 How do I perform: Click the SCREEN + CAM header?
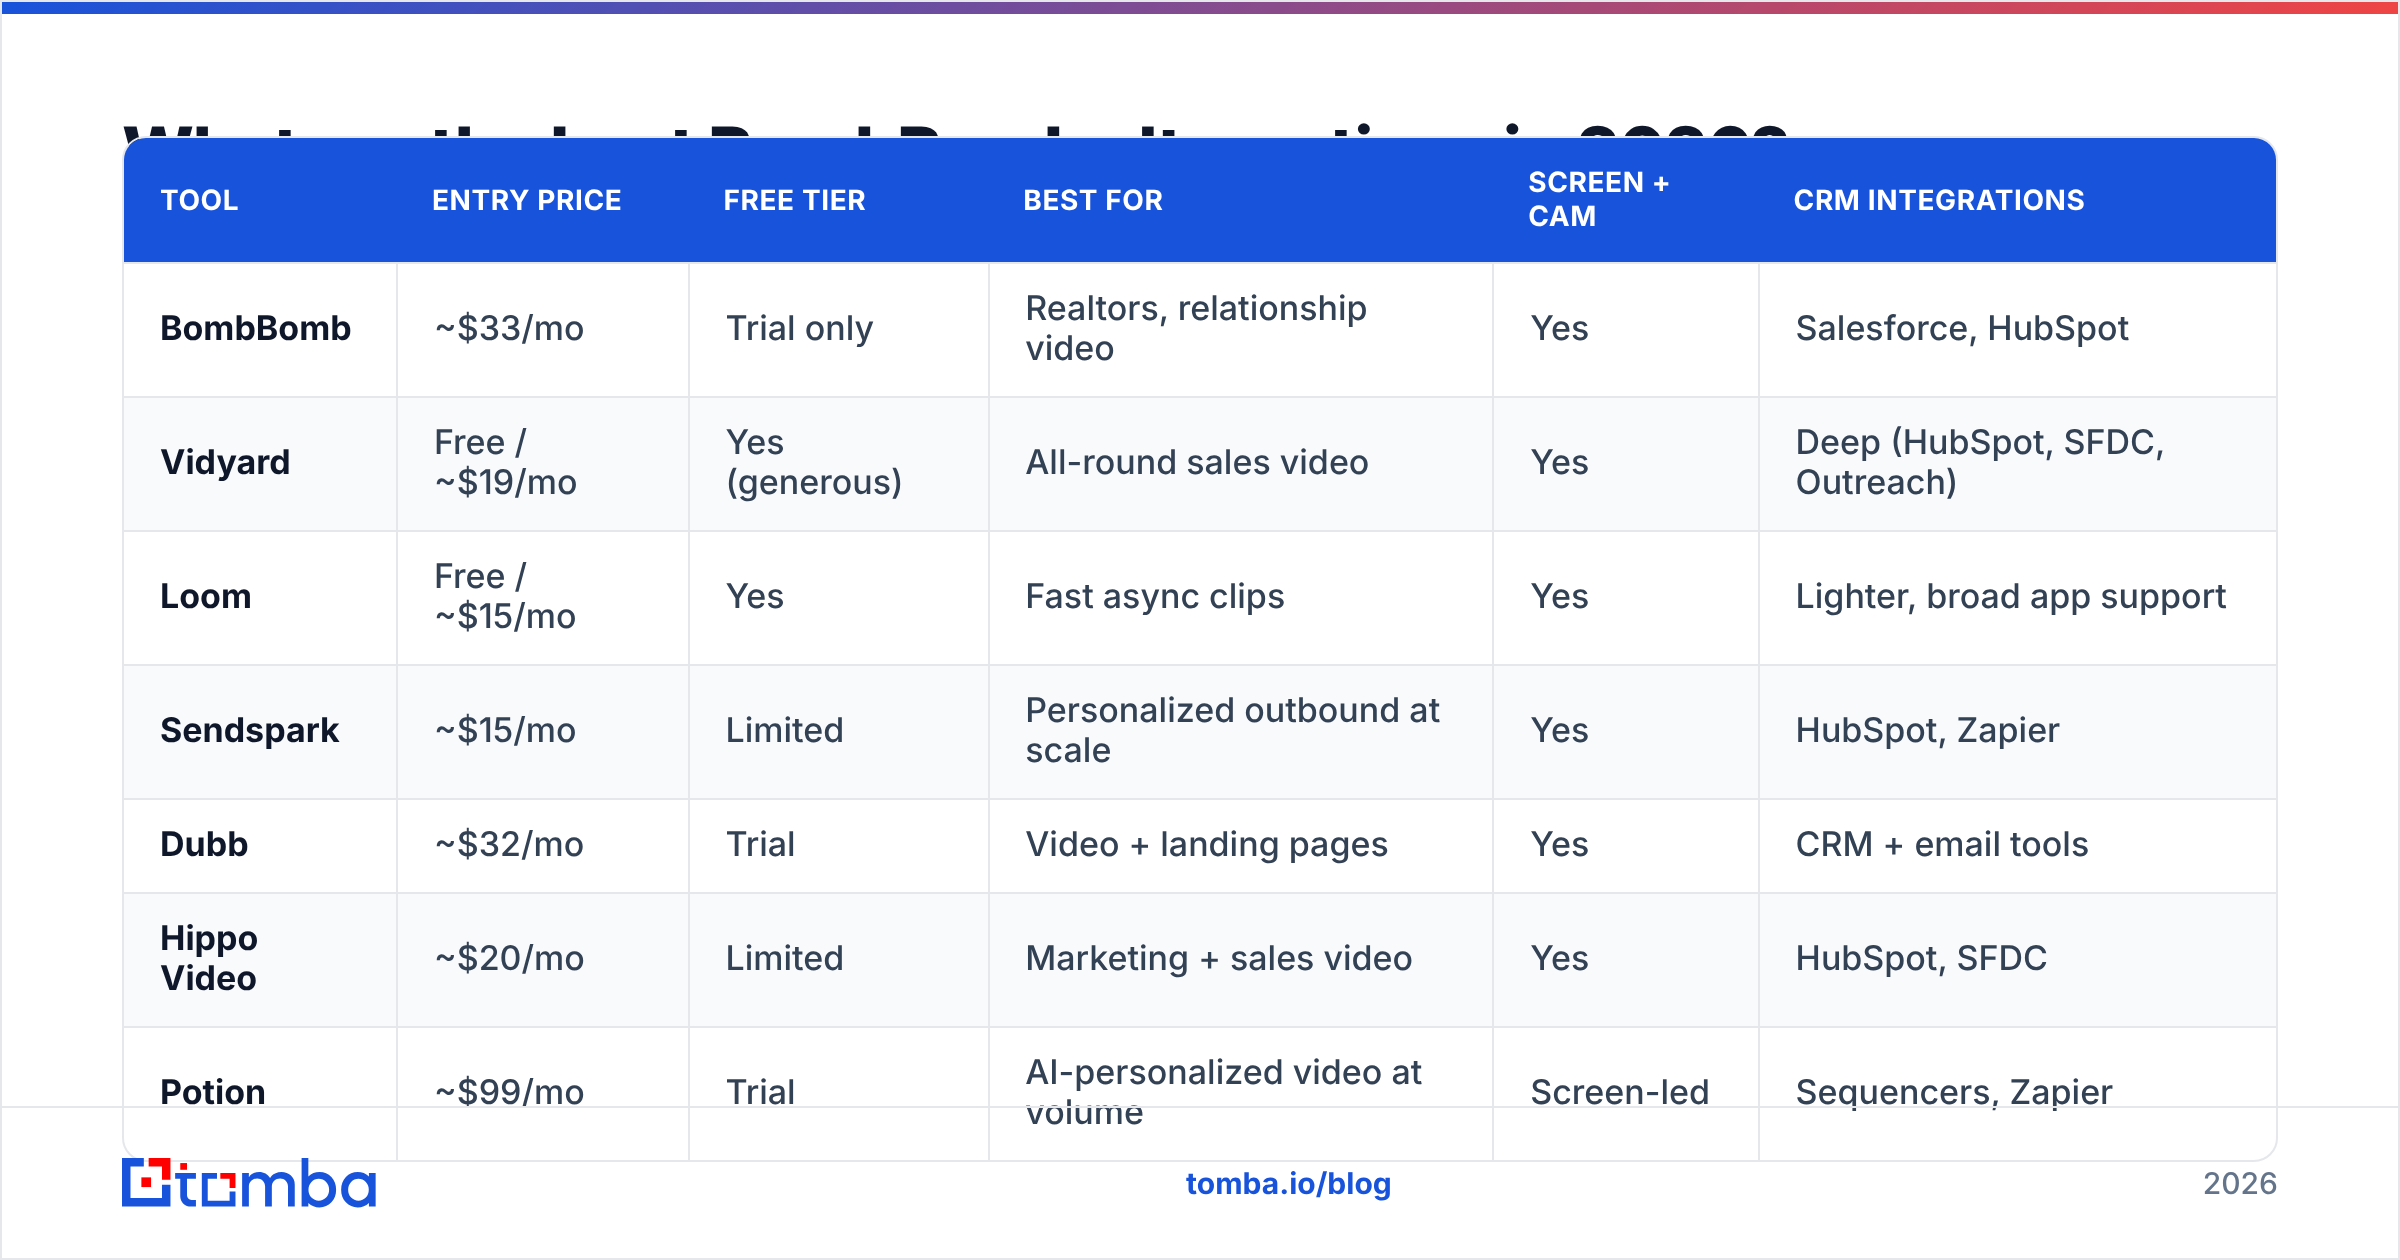pos(1598,199)
